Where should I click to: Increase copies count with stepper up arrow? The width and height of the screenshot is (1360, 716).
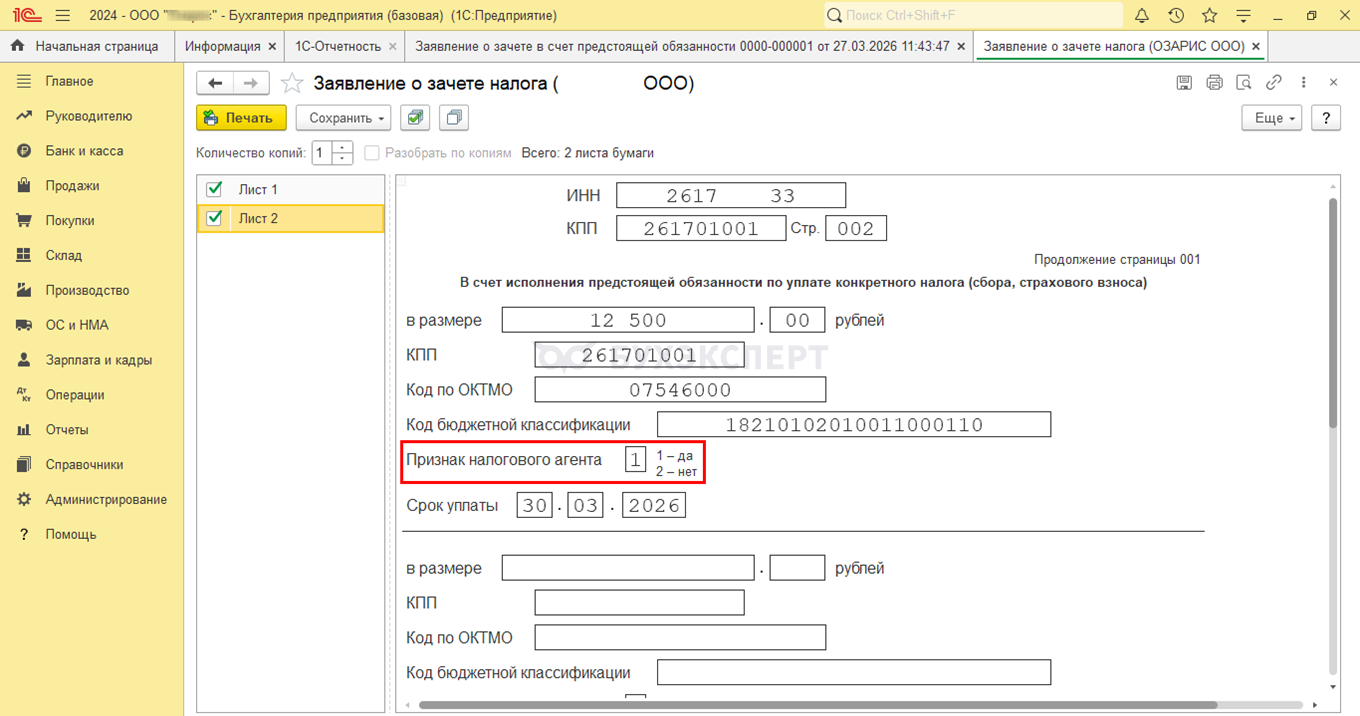pos(343,148)
